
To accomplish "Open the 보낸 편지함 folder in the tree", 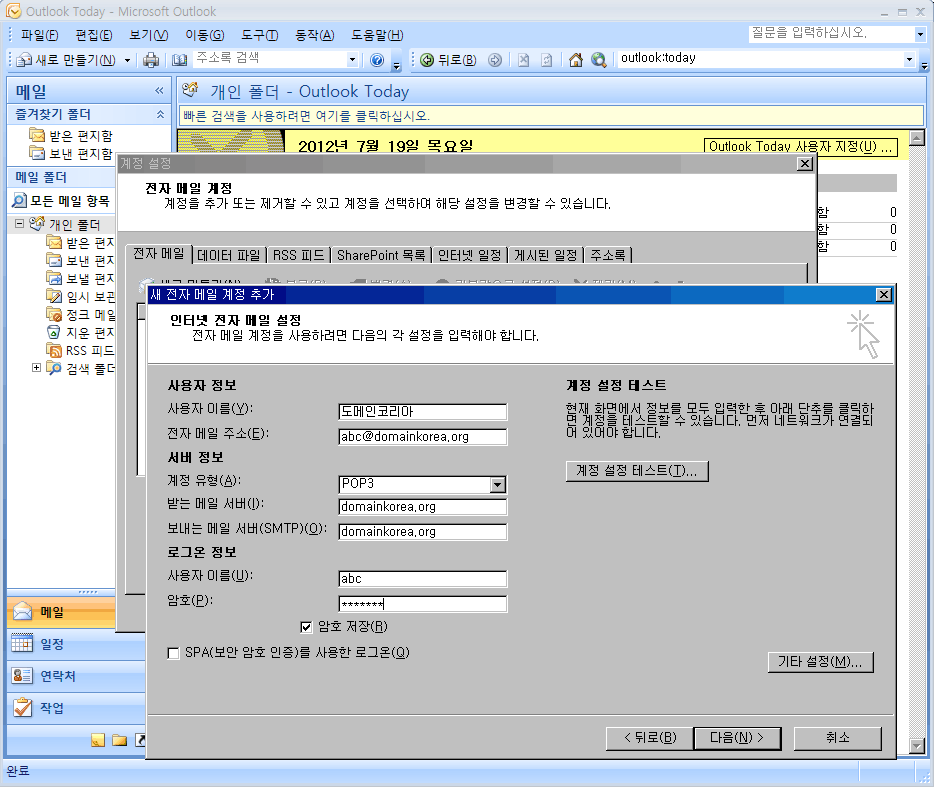I will click(x=80, y=260).
